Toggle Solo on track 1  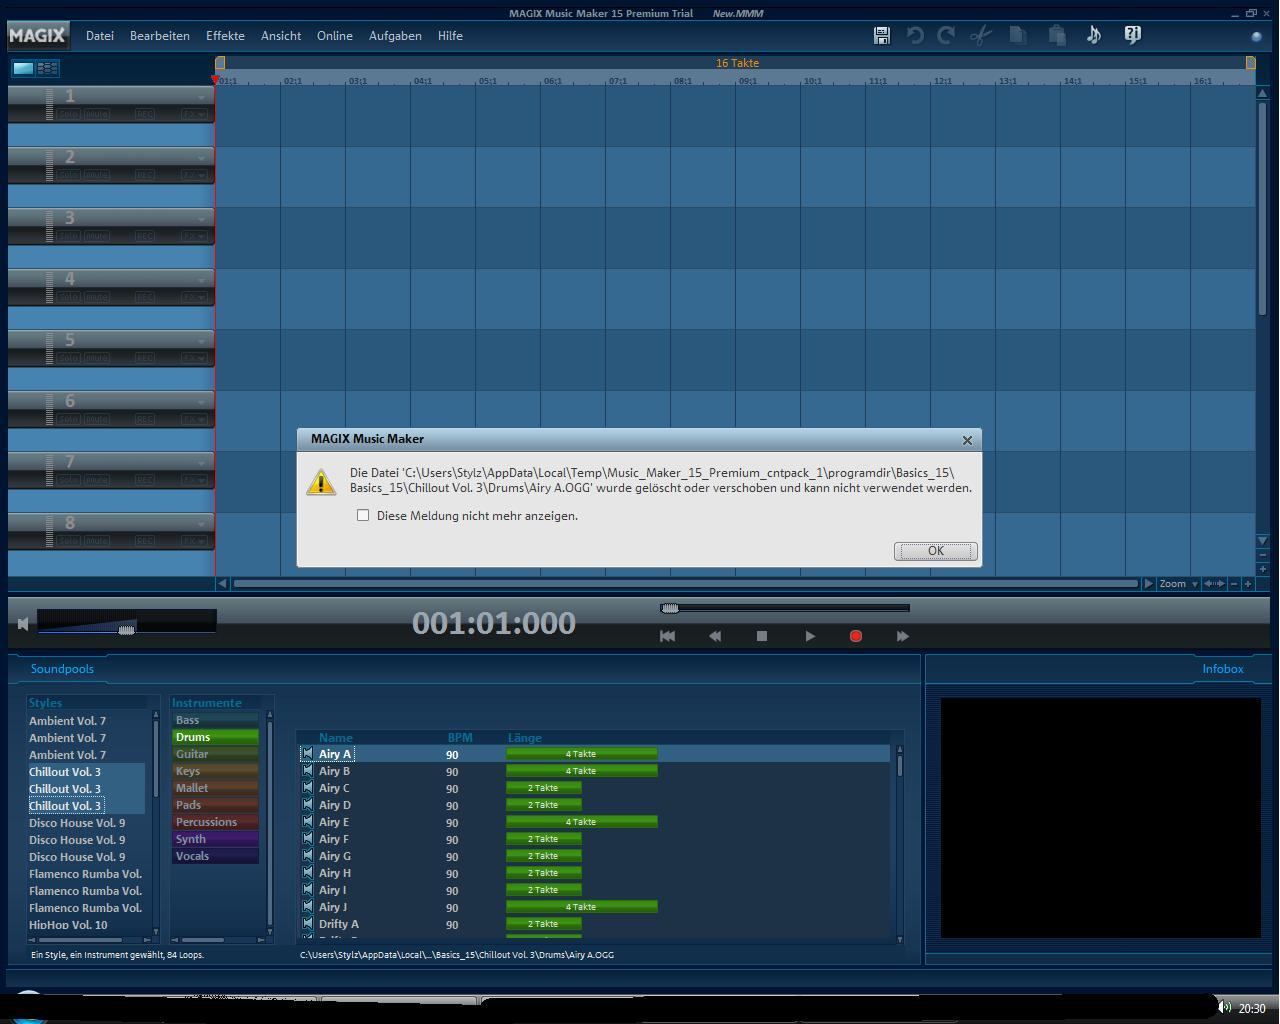69,114
